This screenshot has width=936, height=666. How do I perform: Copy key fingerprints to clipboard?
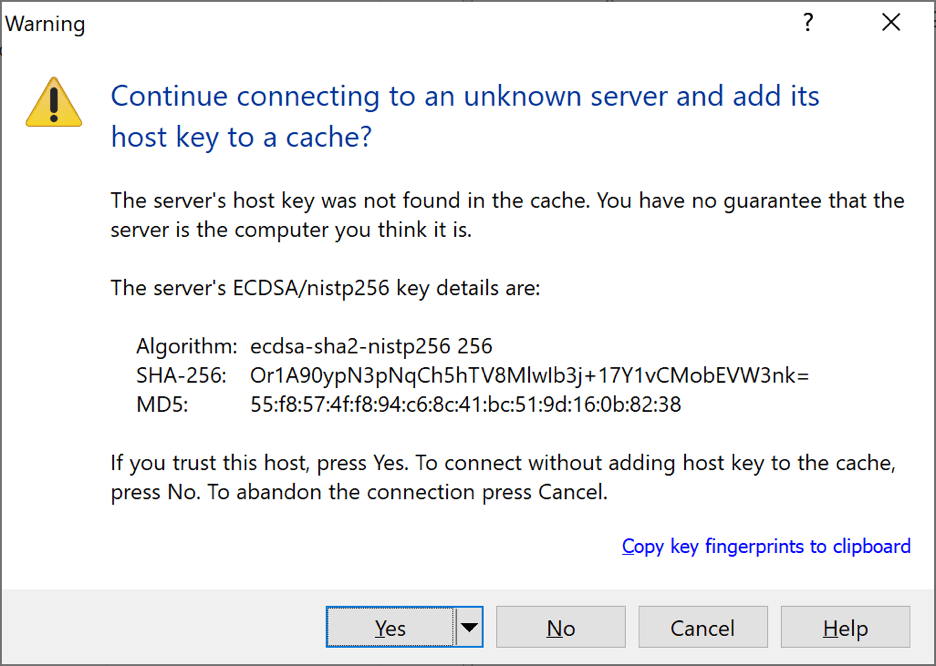pyautogui.click(x=766, y=546)
